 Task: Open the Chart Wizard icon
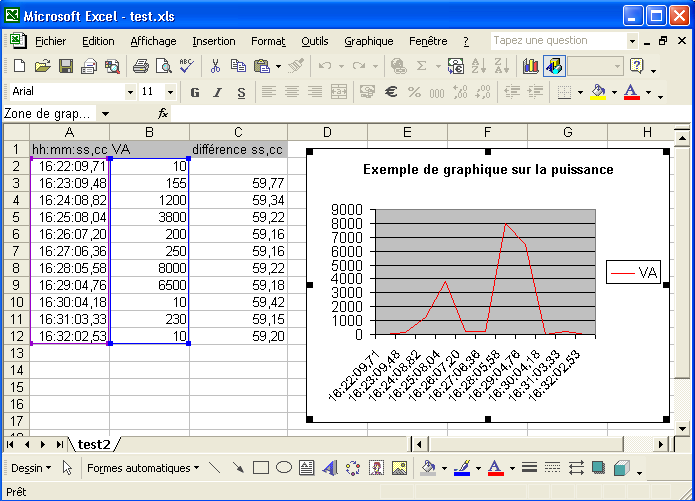(x=529, y=66)
